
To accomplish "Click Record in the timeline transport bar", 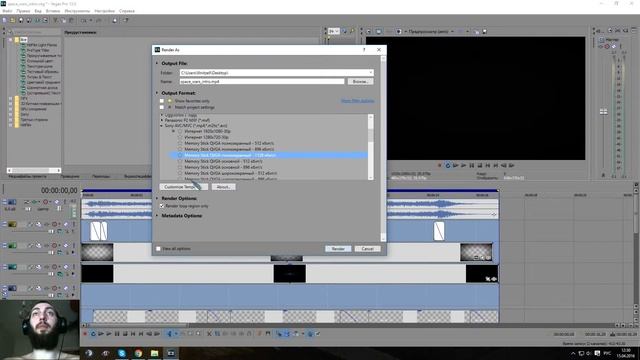I will tap(85, 334).
